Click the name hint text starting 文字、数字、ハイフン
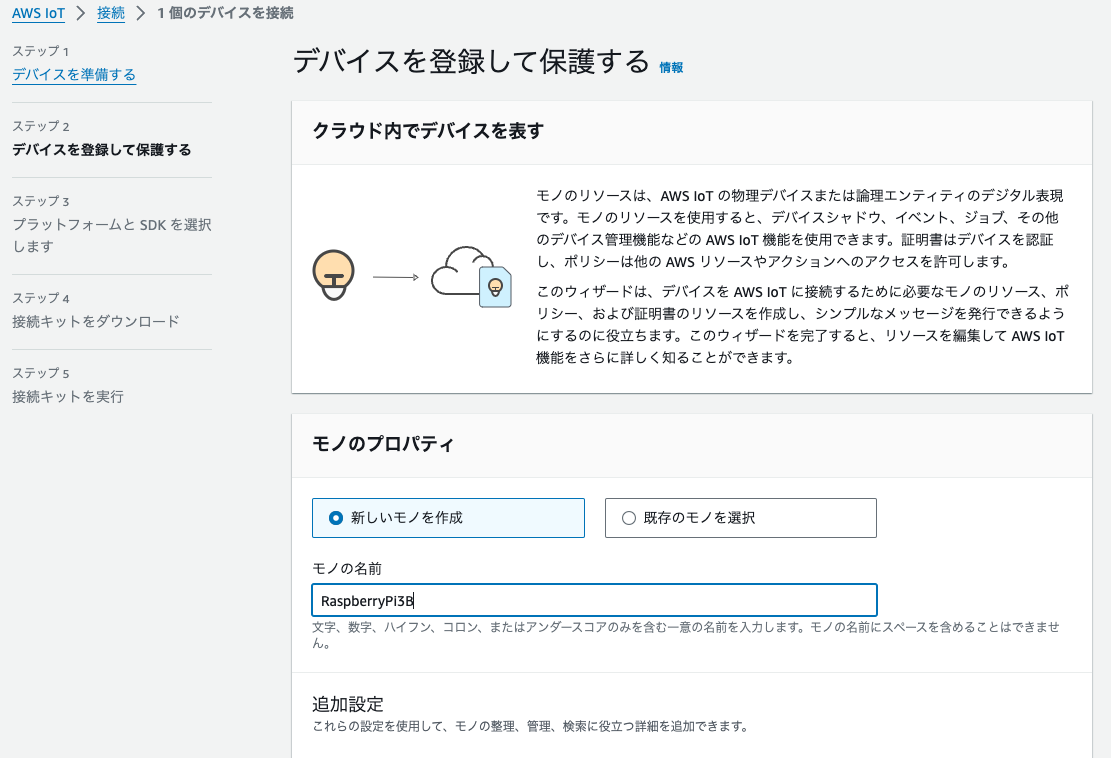1111x758 pixels. 686,635
